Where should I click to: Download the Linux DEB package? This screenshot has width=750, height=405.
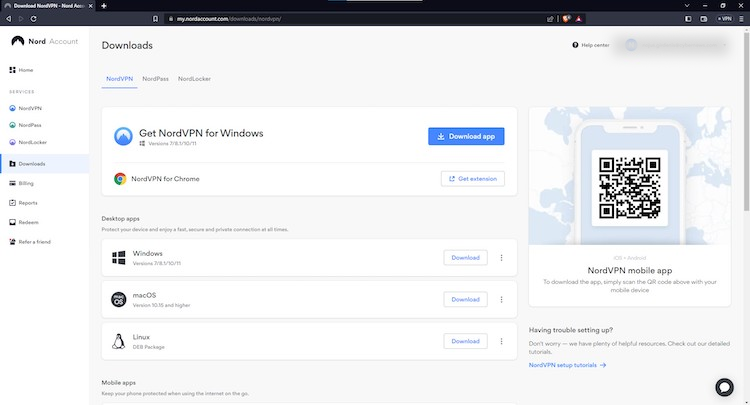point(465,341)
